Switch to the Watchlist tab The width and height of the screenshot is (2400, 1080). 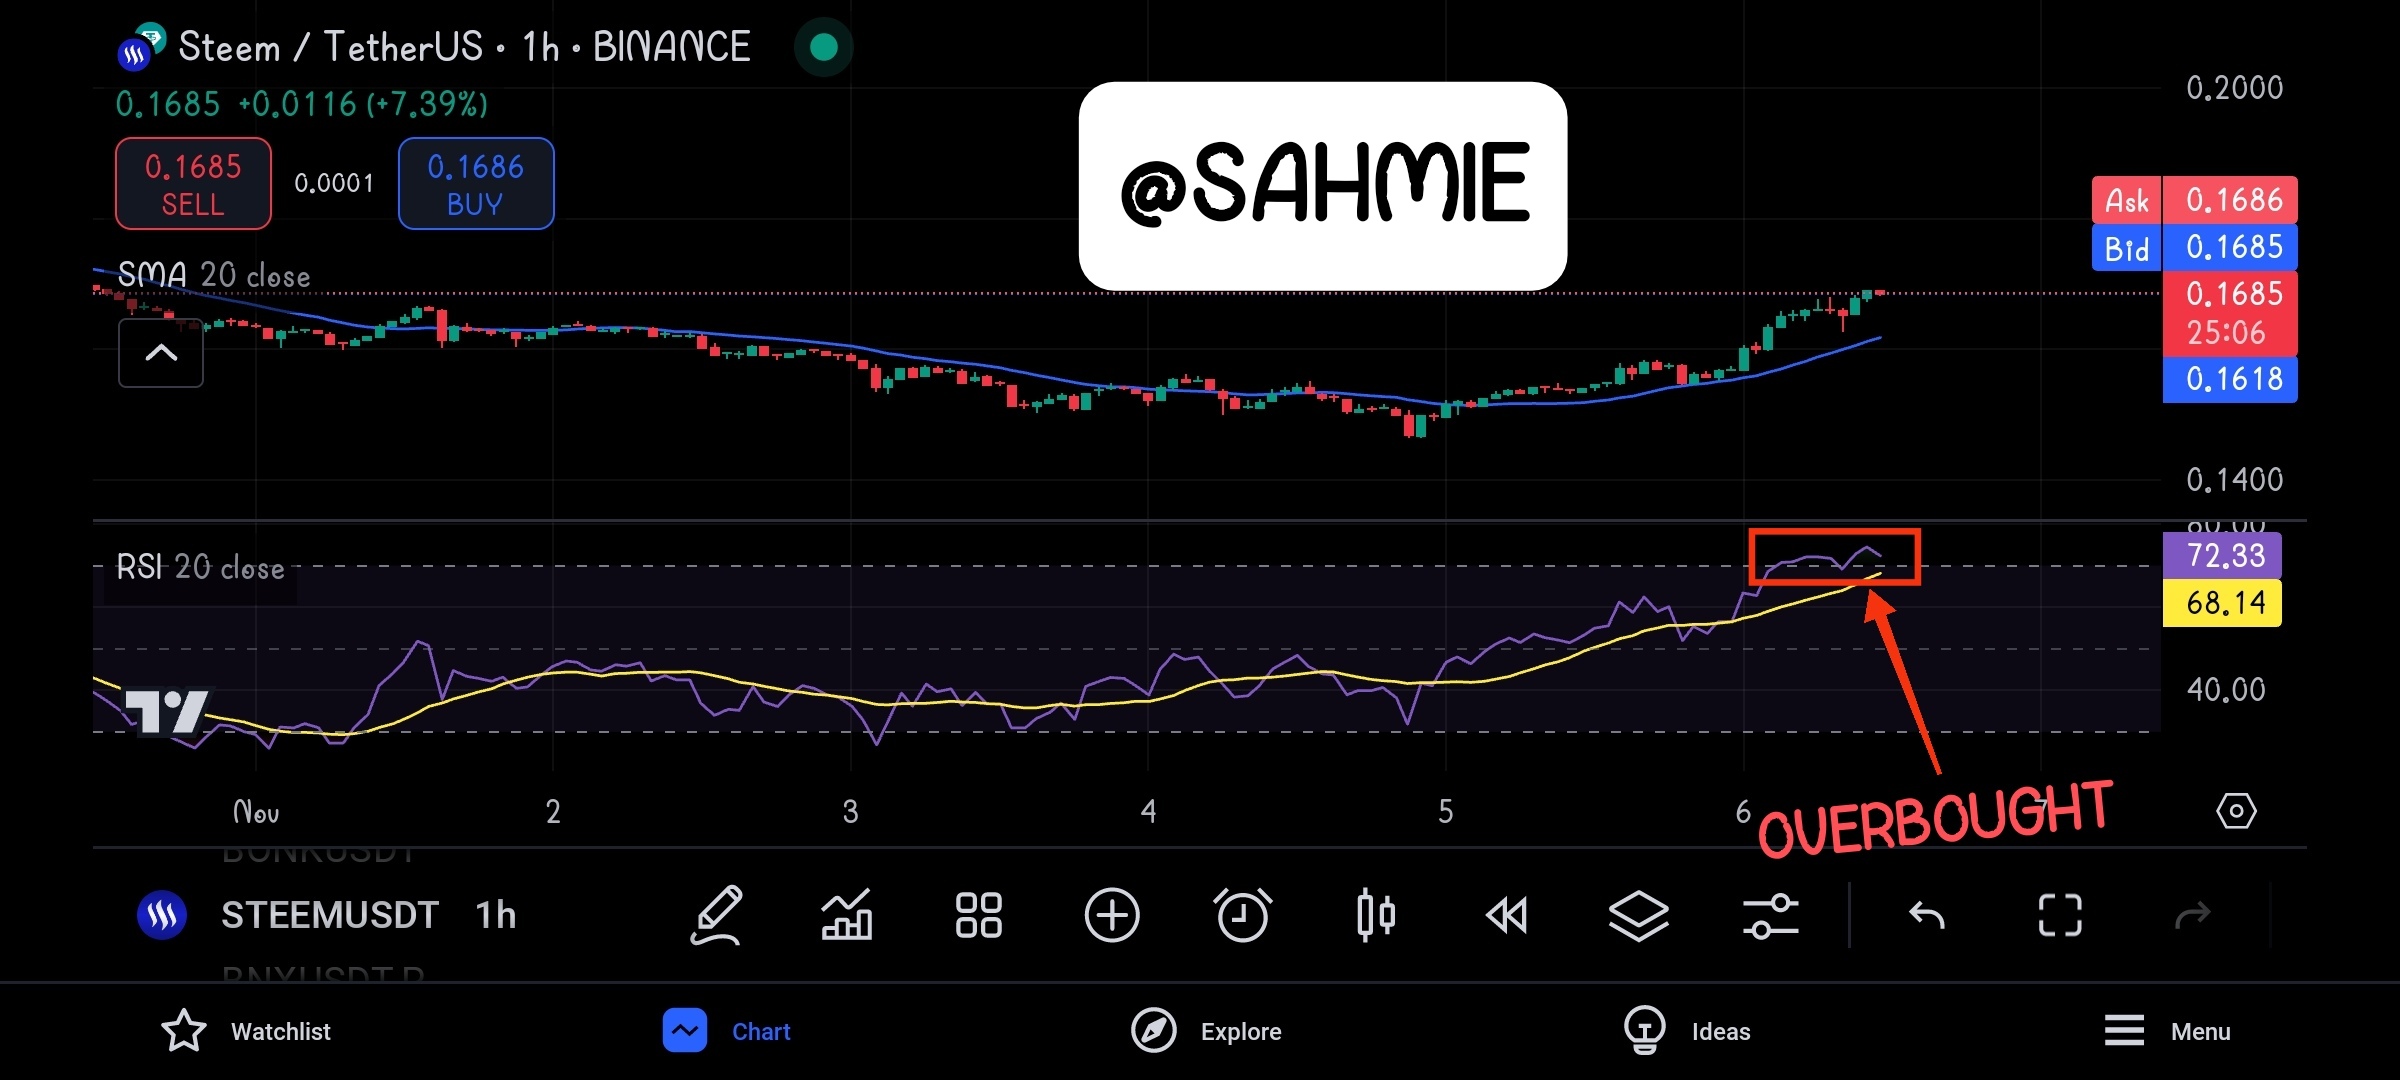point(246,1031)
